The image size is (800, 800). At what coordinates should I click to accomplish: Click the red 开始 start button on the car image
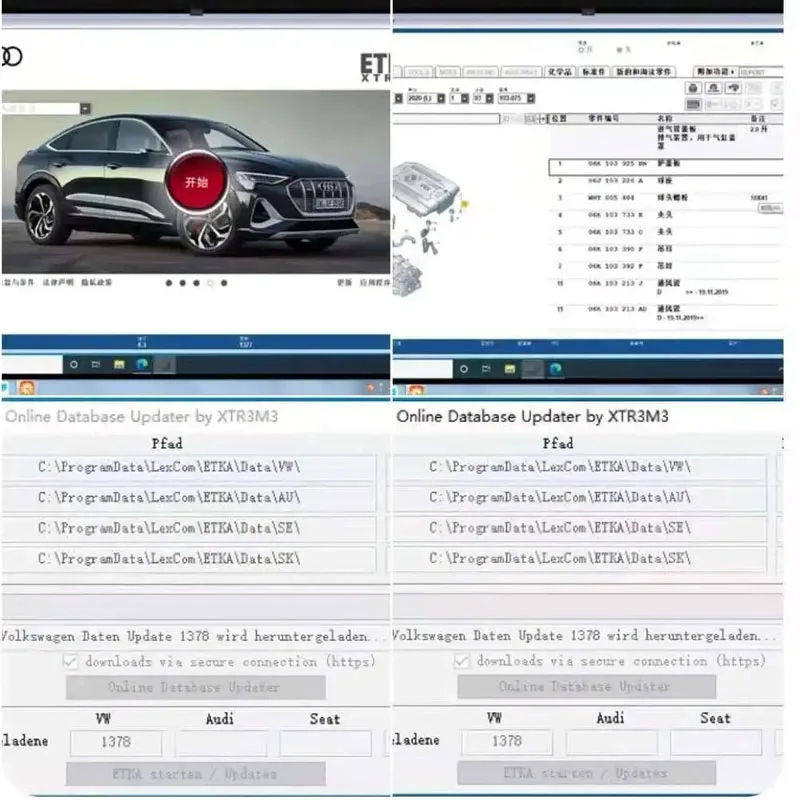[196, 182]
